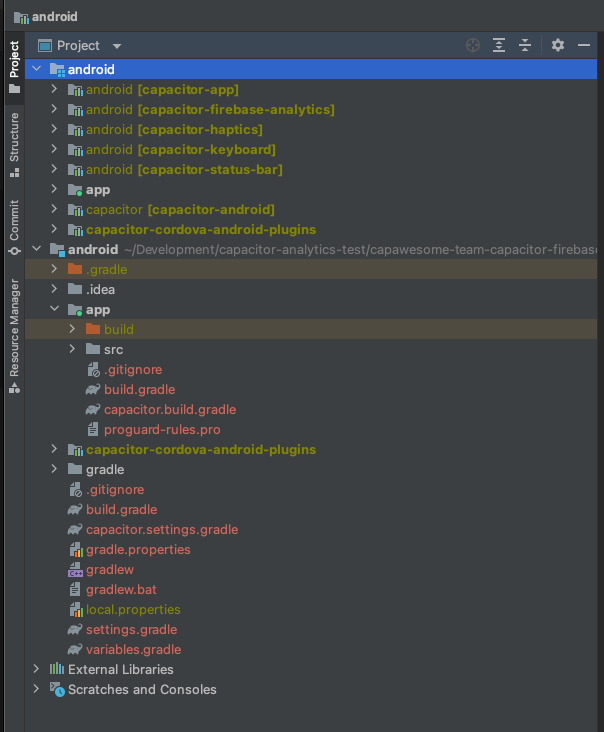Expand android [capacitor-firebase-analytics] module
The width and height of the screenshot is (604, 732).
[x=54, y=109]
